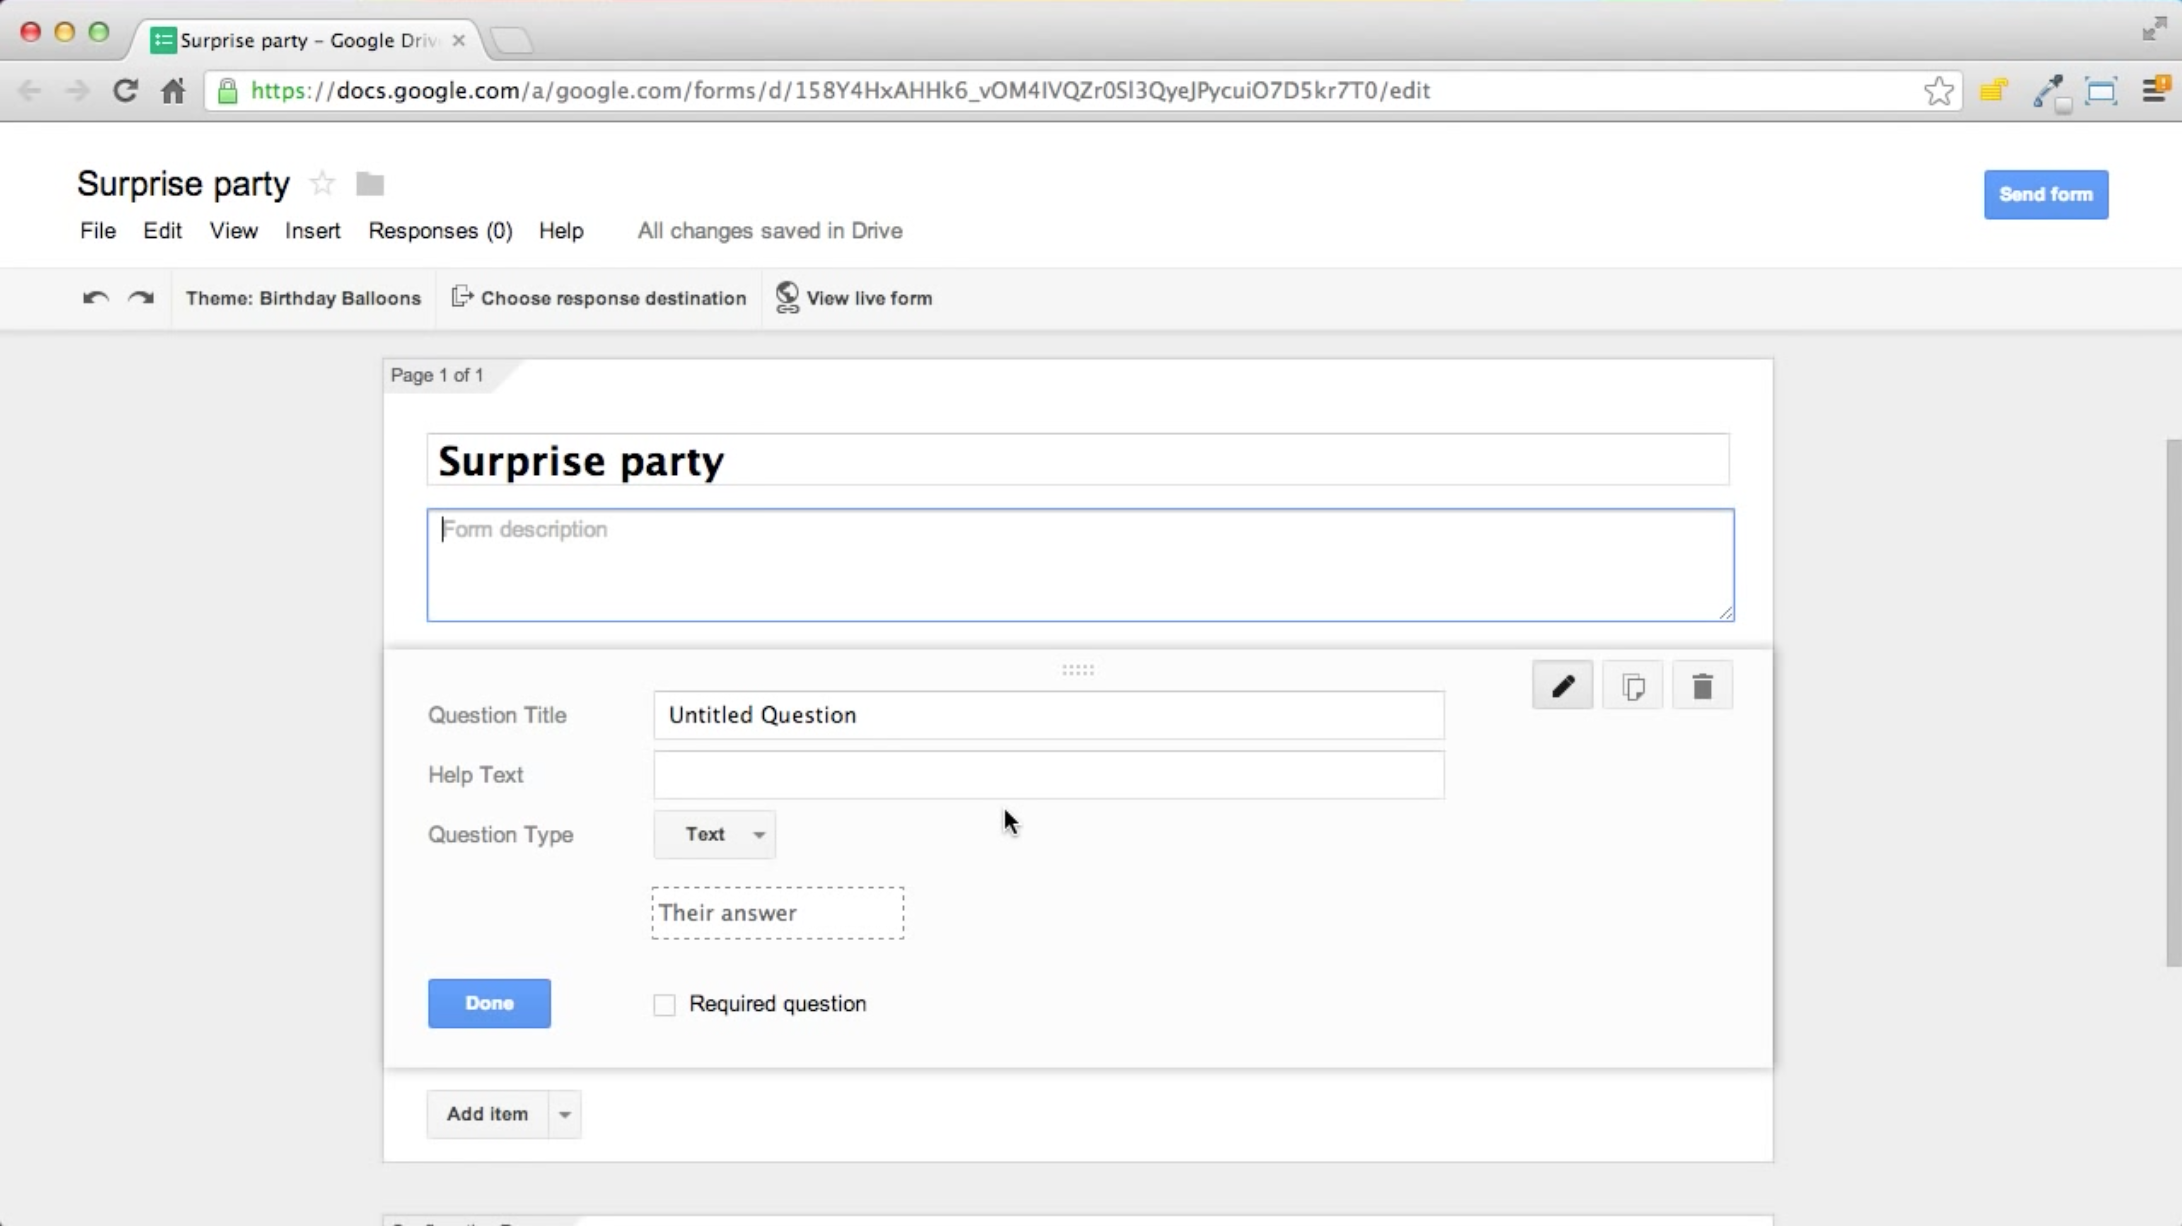Click the redo arrow in toolbar

[141, 298]
